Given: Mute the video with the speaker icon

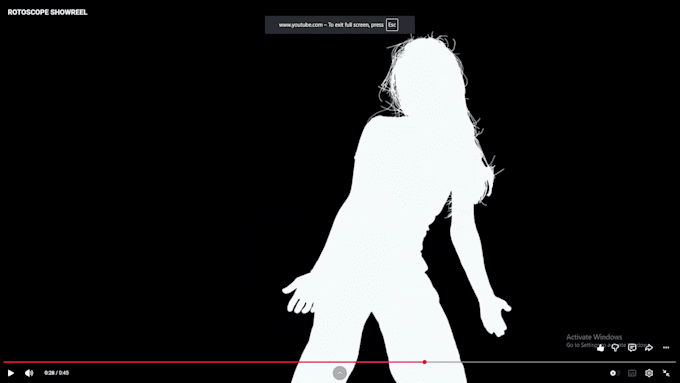Looking at the screenshot, I should tap(29, 373).
